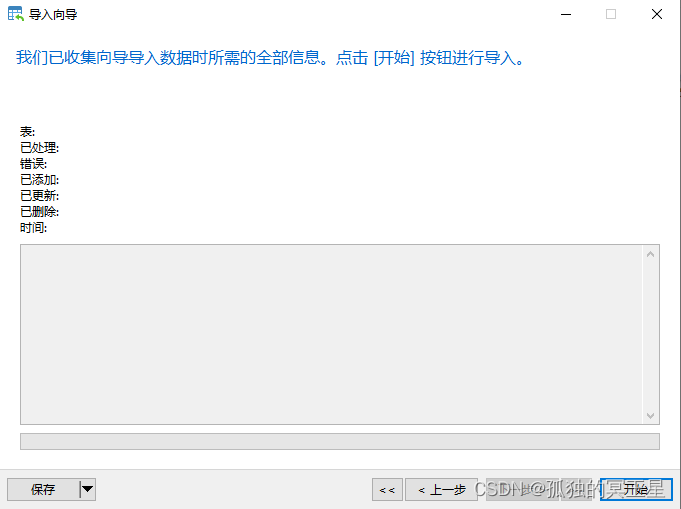Click the log scrollbar up arrow
Viewport: 681px width, 509px height.
pos(650,254)
